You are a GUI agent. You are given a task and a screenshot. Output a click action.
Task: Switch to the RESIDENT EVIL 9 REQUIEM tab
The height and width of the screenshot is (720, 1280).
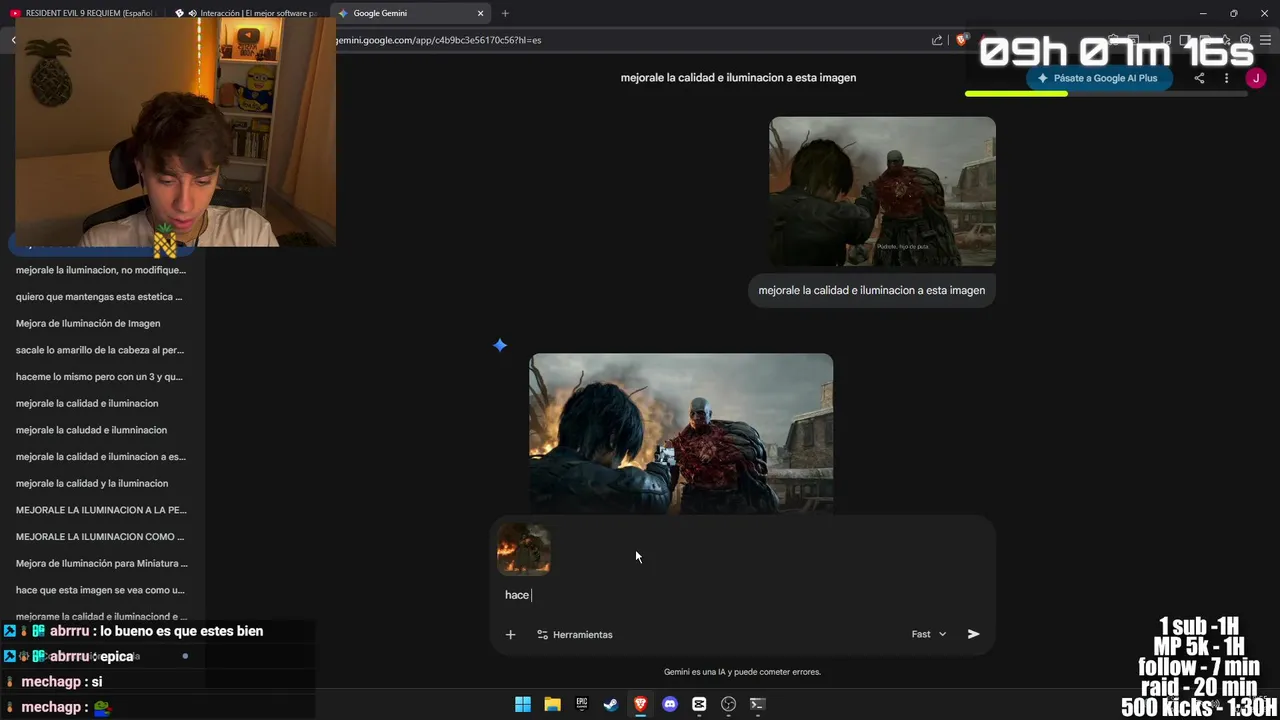(82, 13)
